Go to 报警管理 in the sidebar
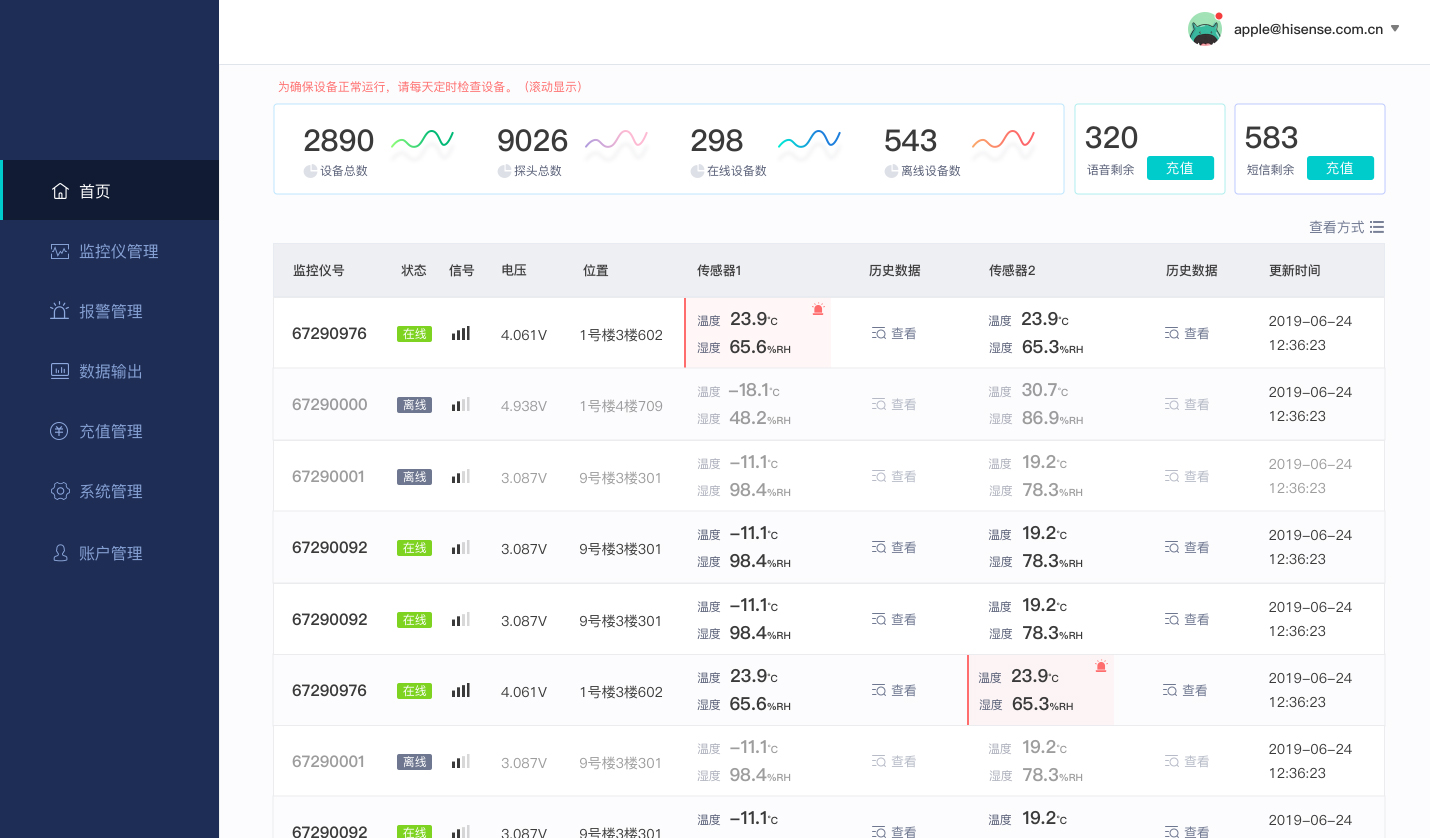Image resolution: width=1430 pixels, height=838 pixels. (x=110, y=311)
